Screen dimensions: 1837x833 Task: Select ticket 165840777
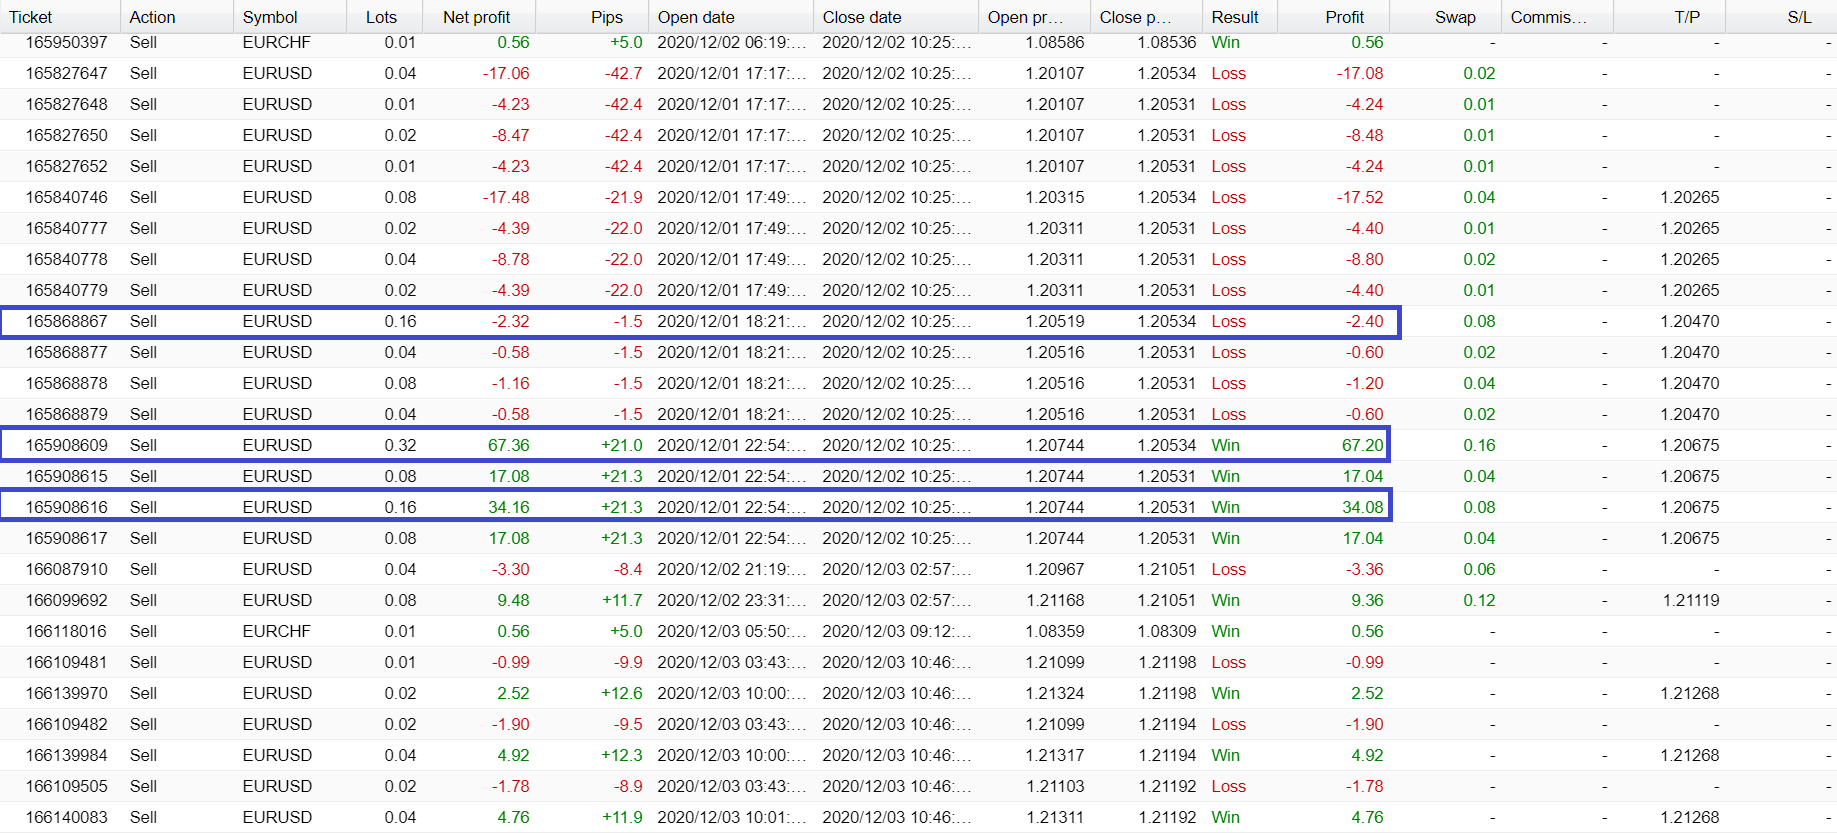(66, 228)
